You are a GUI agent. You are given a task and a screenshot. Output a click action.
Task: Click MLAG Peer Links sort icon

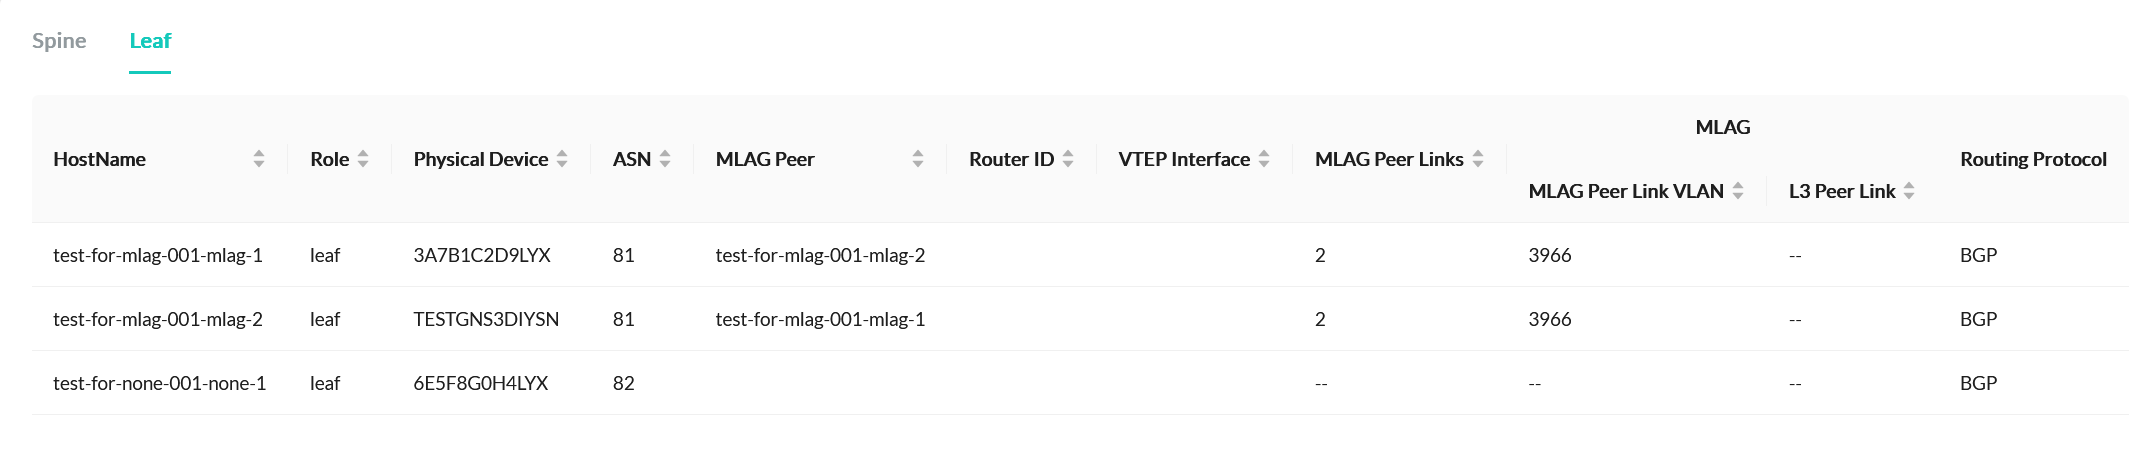1478,159
